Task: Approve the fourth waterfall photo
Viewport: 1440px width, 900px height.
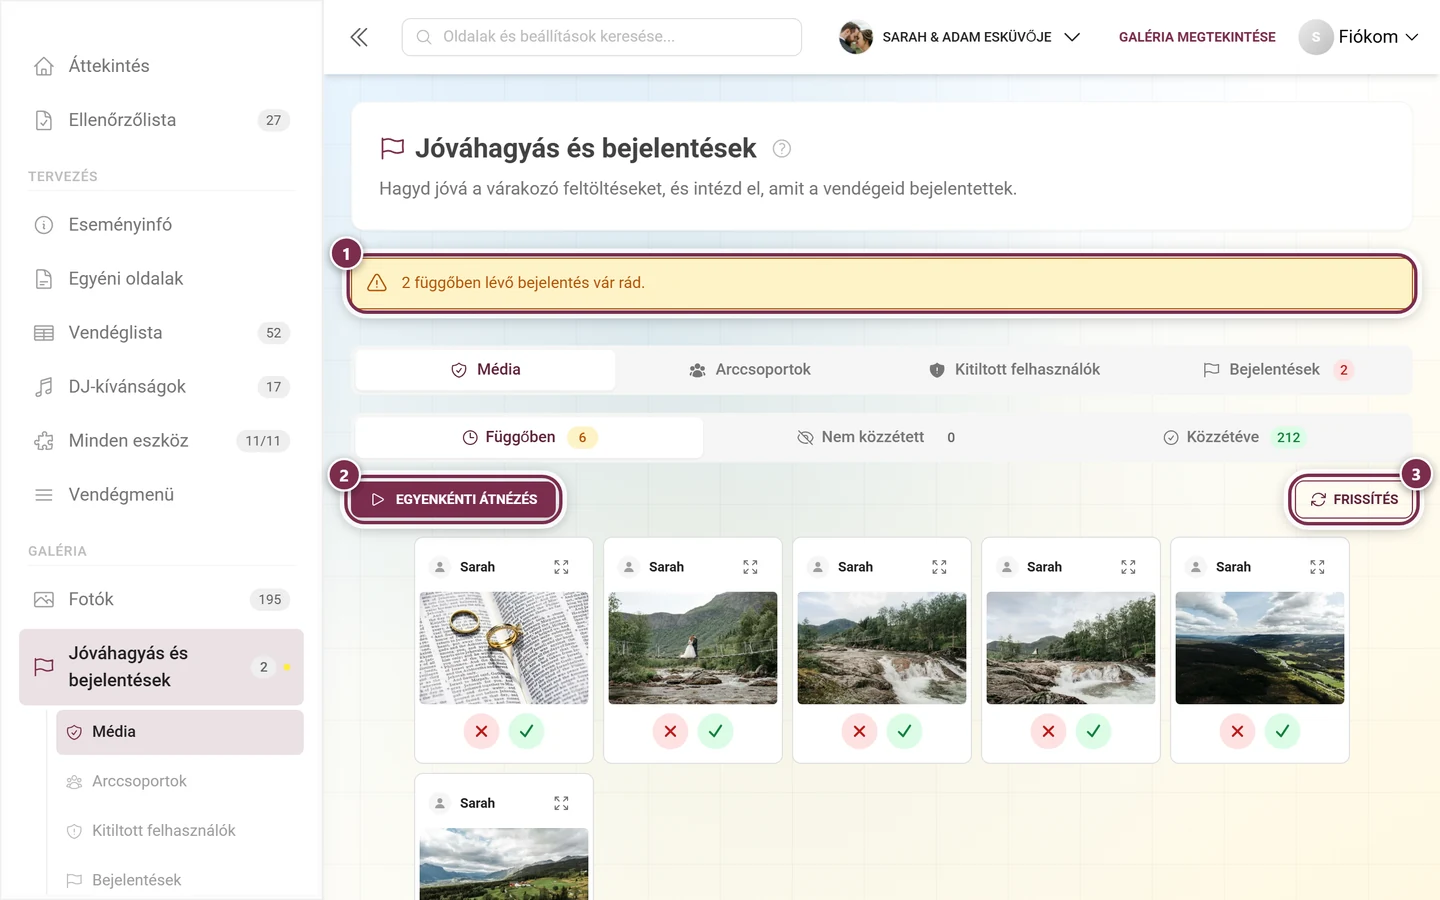Action: click(1093, 731)
